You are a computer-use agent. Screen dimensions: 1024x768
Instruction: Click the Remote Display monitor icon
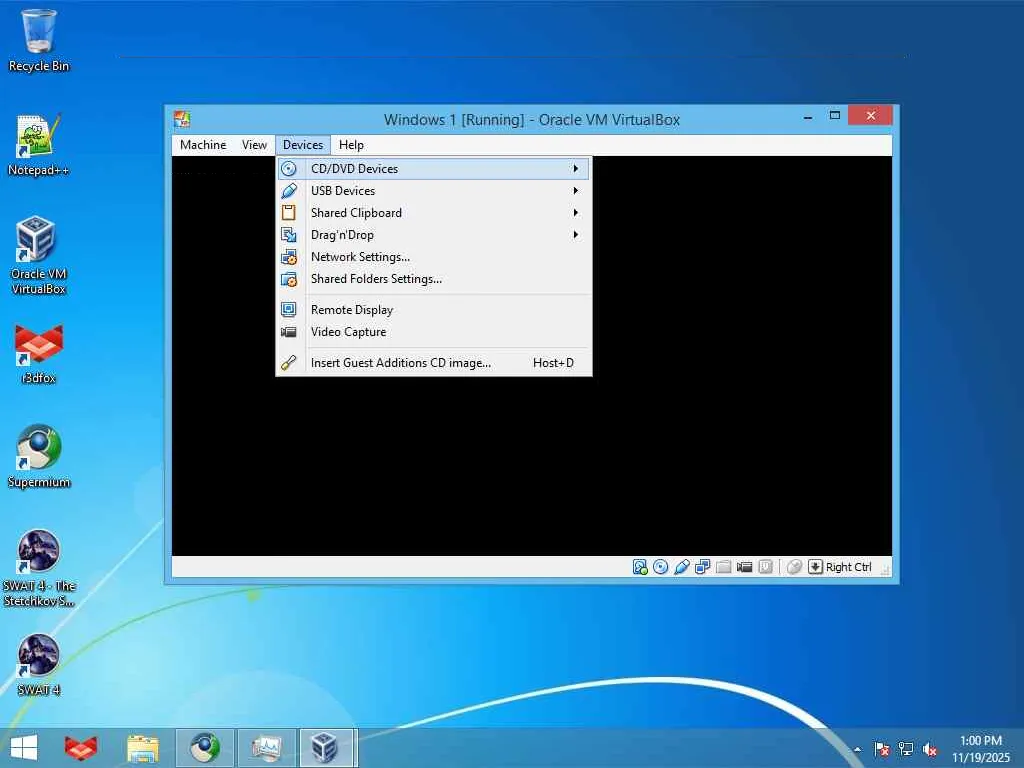coord(289,310)
